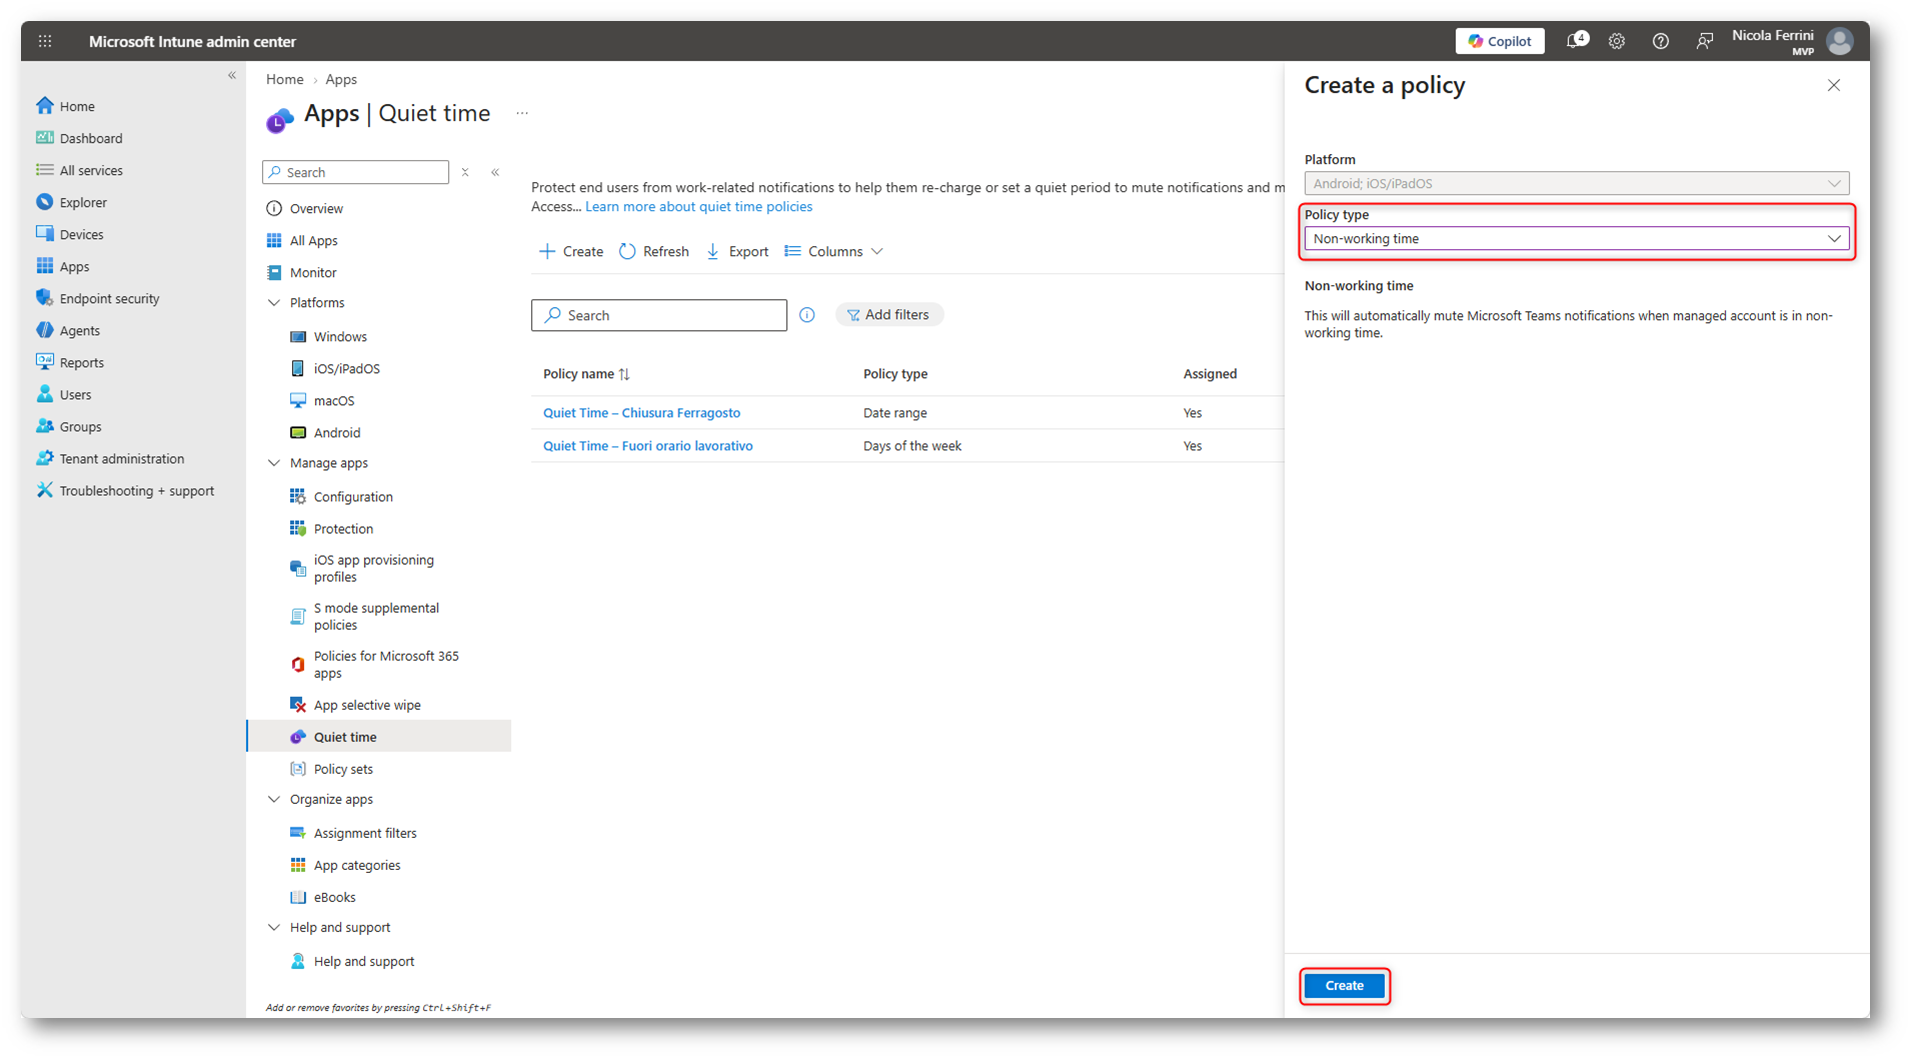The height and width of the screenshot is (1060, 1912).
Task: Open Nicola Ferrini account avatar
Action: (x=1840, y=41)
